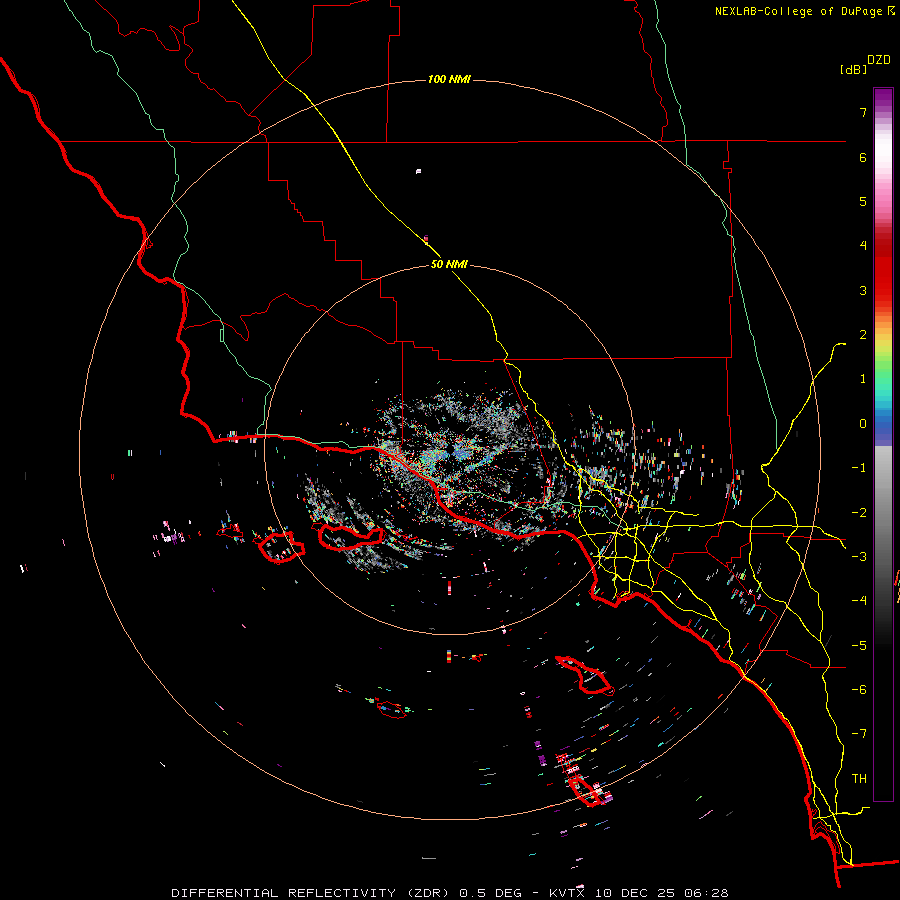Click the '[dB]' units label
900x900 pixels.
click(854, 70)
